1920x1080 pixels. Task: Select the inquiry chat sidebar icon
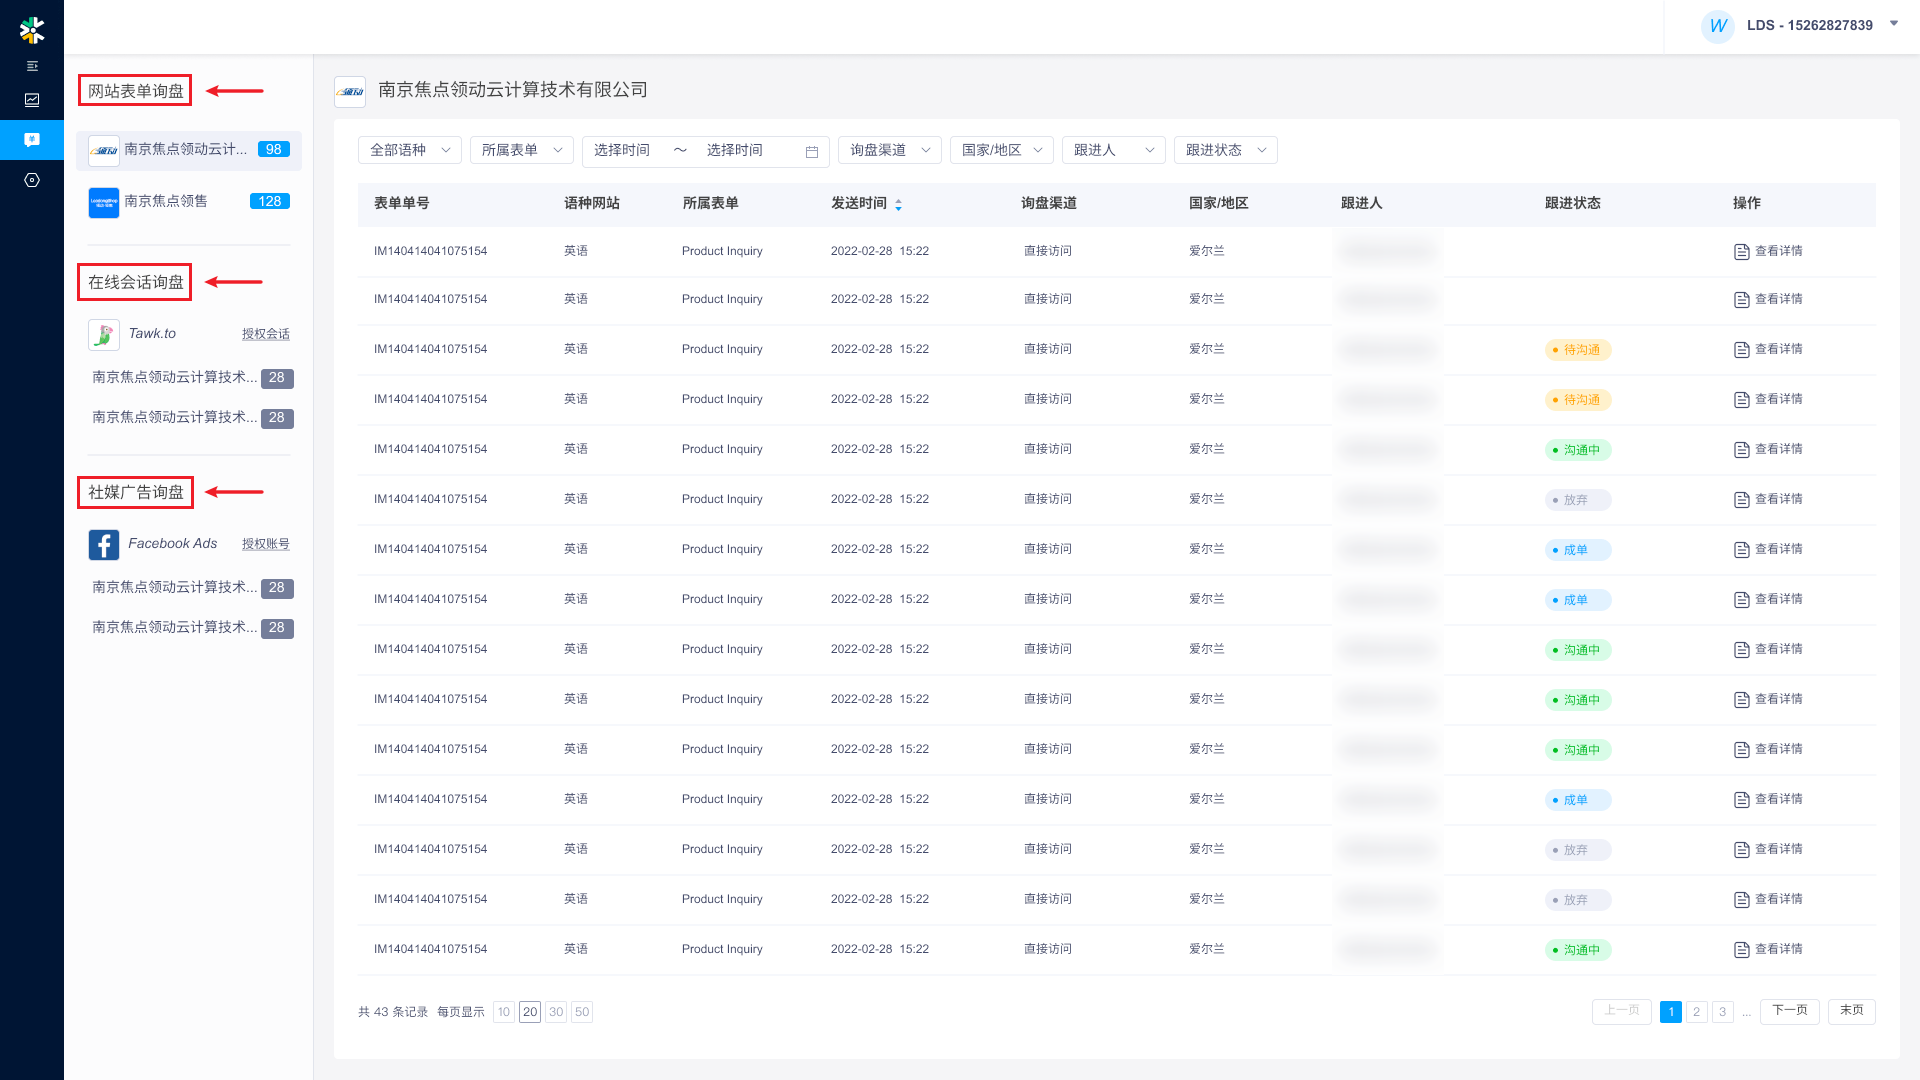click(32, 140)
